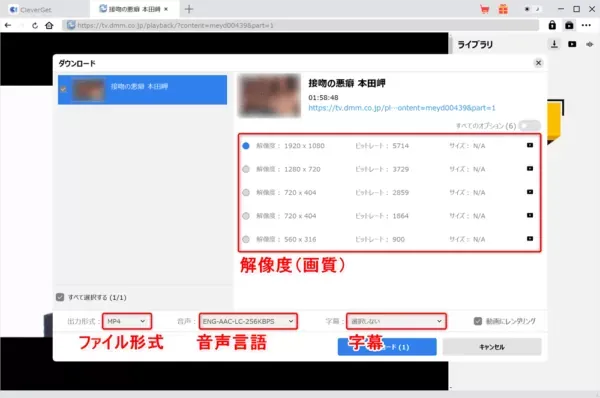The image size is (600, 398).
Task: Open the gift box icon
Action: [503, 9]
